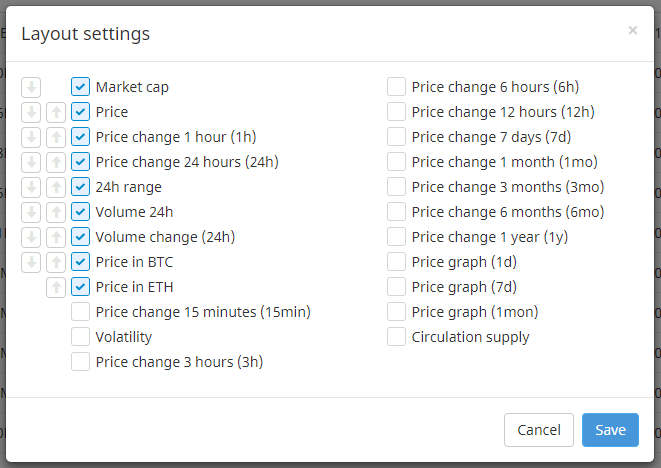Move Price change 1 hour down
The image size is (661, 468).
[31, 137]
